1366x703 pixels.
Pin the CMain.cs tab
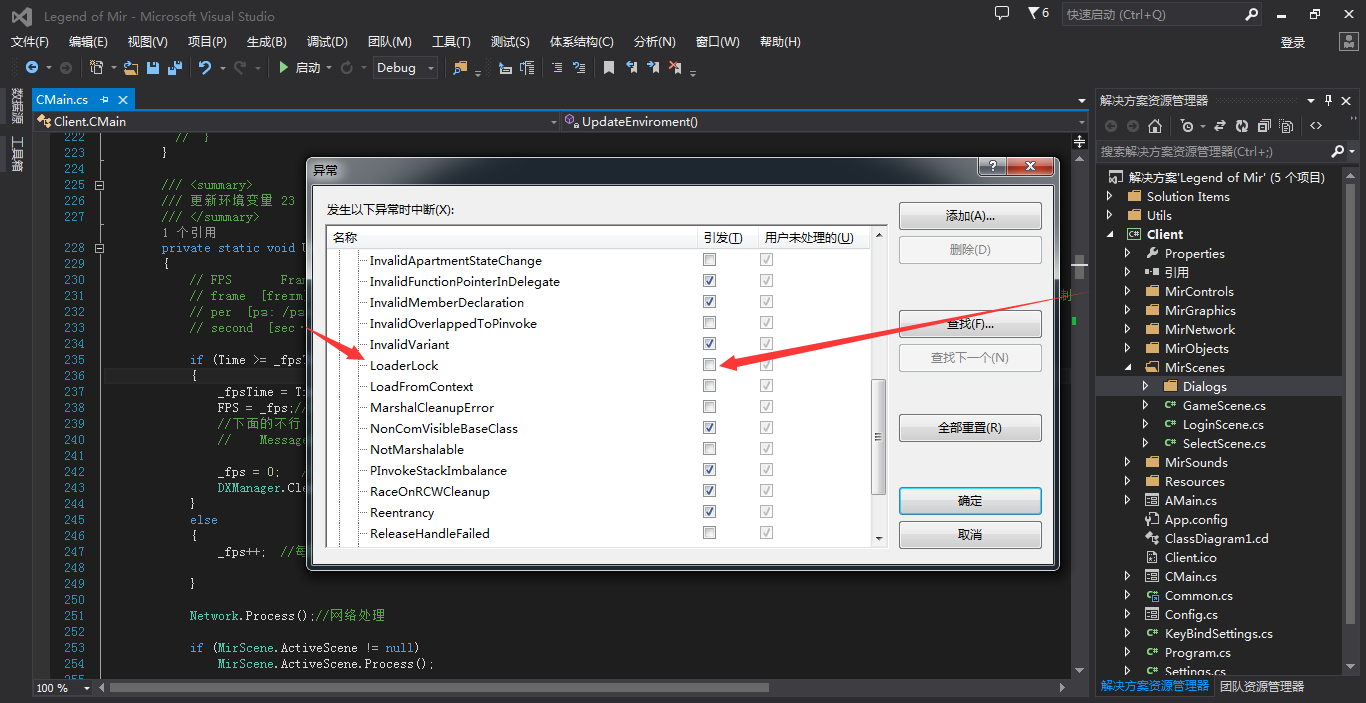pyautogui.click(x=104, y=100)
